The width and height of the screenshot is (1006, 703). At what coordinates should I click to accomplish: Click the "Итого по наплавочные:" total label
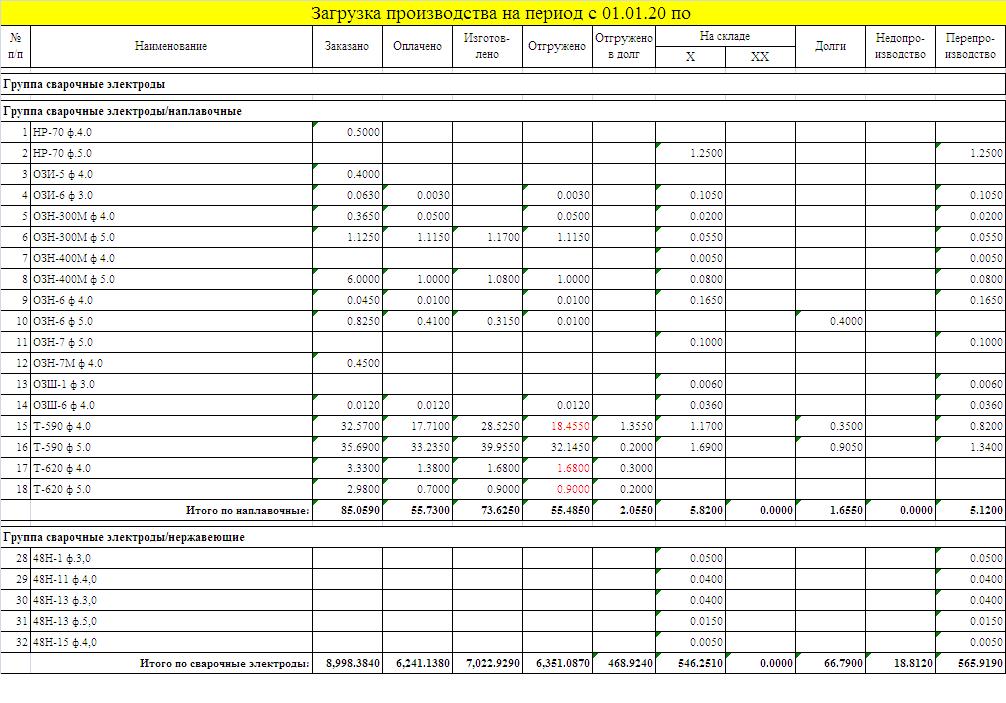(x=248, y=511)
